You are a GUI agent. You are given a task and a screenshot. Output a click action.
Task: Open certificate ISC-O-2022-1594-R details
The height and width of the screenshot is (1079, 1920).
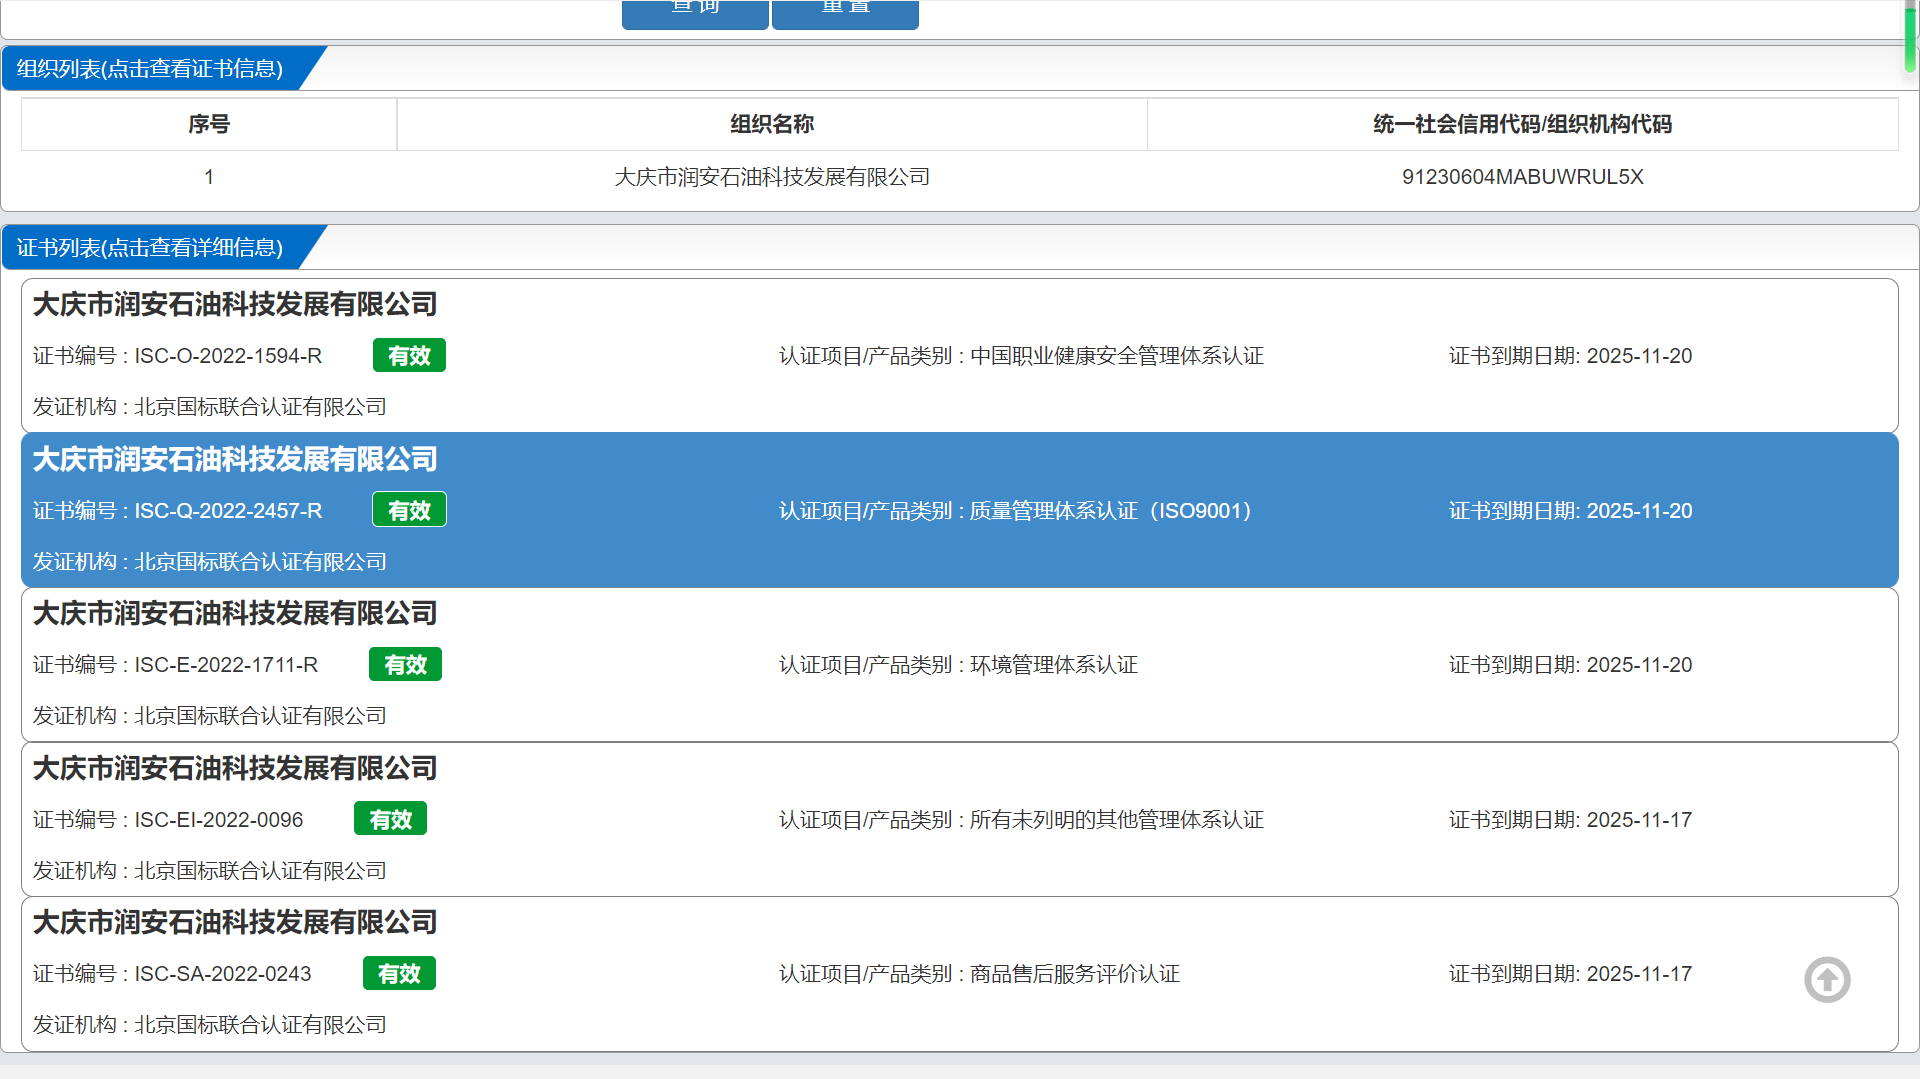click(x=960, y=355)
